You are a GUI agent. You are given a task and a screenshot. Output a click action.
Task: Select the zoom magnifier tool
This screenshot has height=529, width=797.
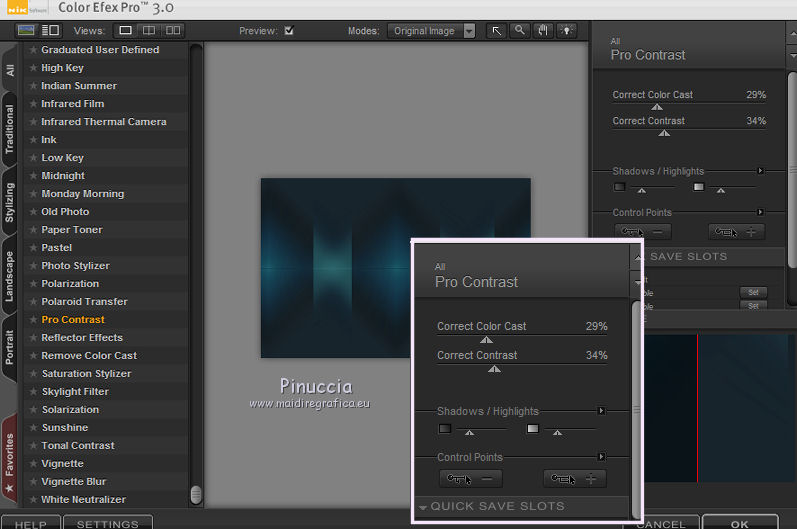519,31
